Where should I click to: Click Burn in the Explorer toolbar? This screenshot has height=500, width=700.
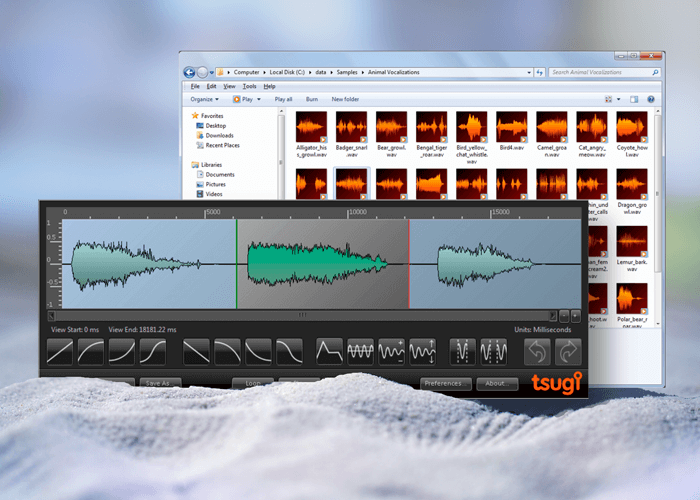pyautogui.click(x=312, y=99)
